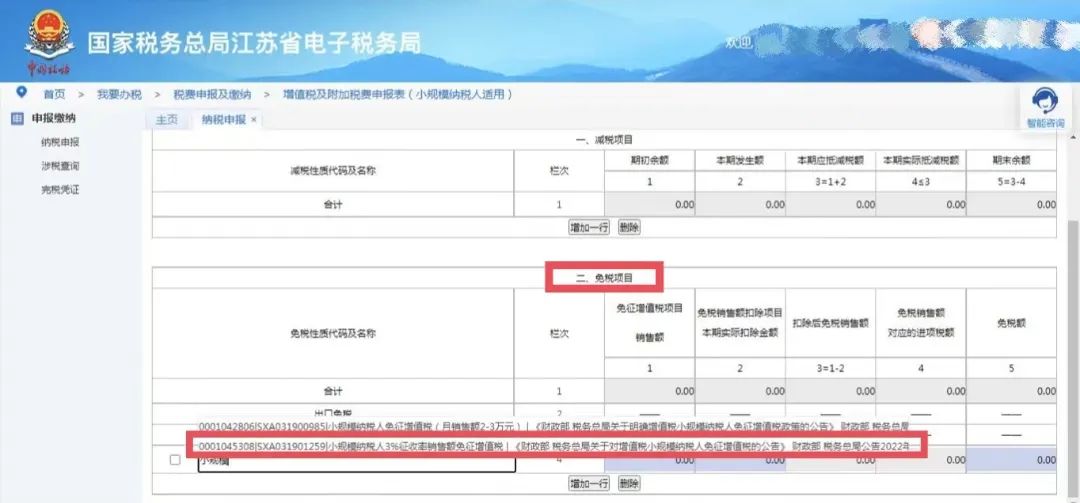The image size is (1080, 503).
Task: Switch to the 纳税申报 tab
Action: click(224, 119)
